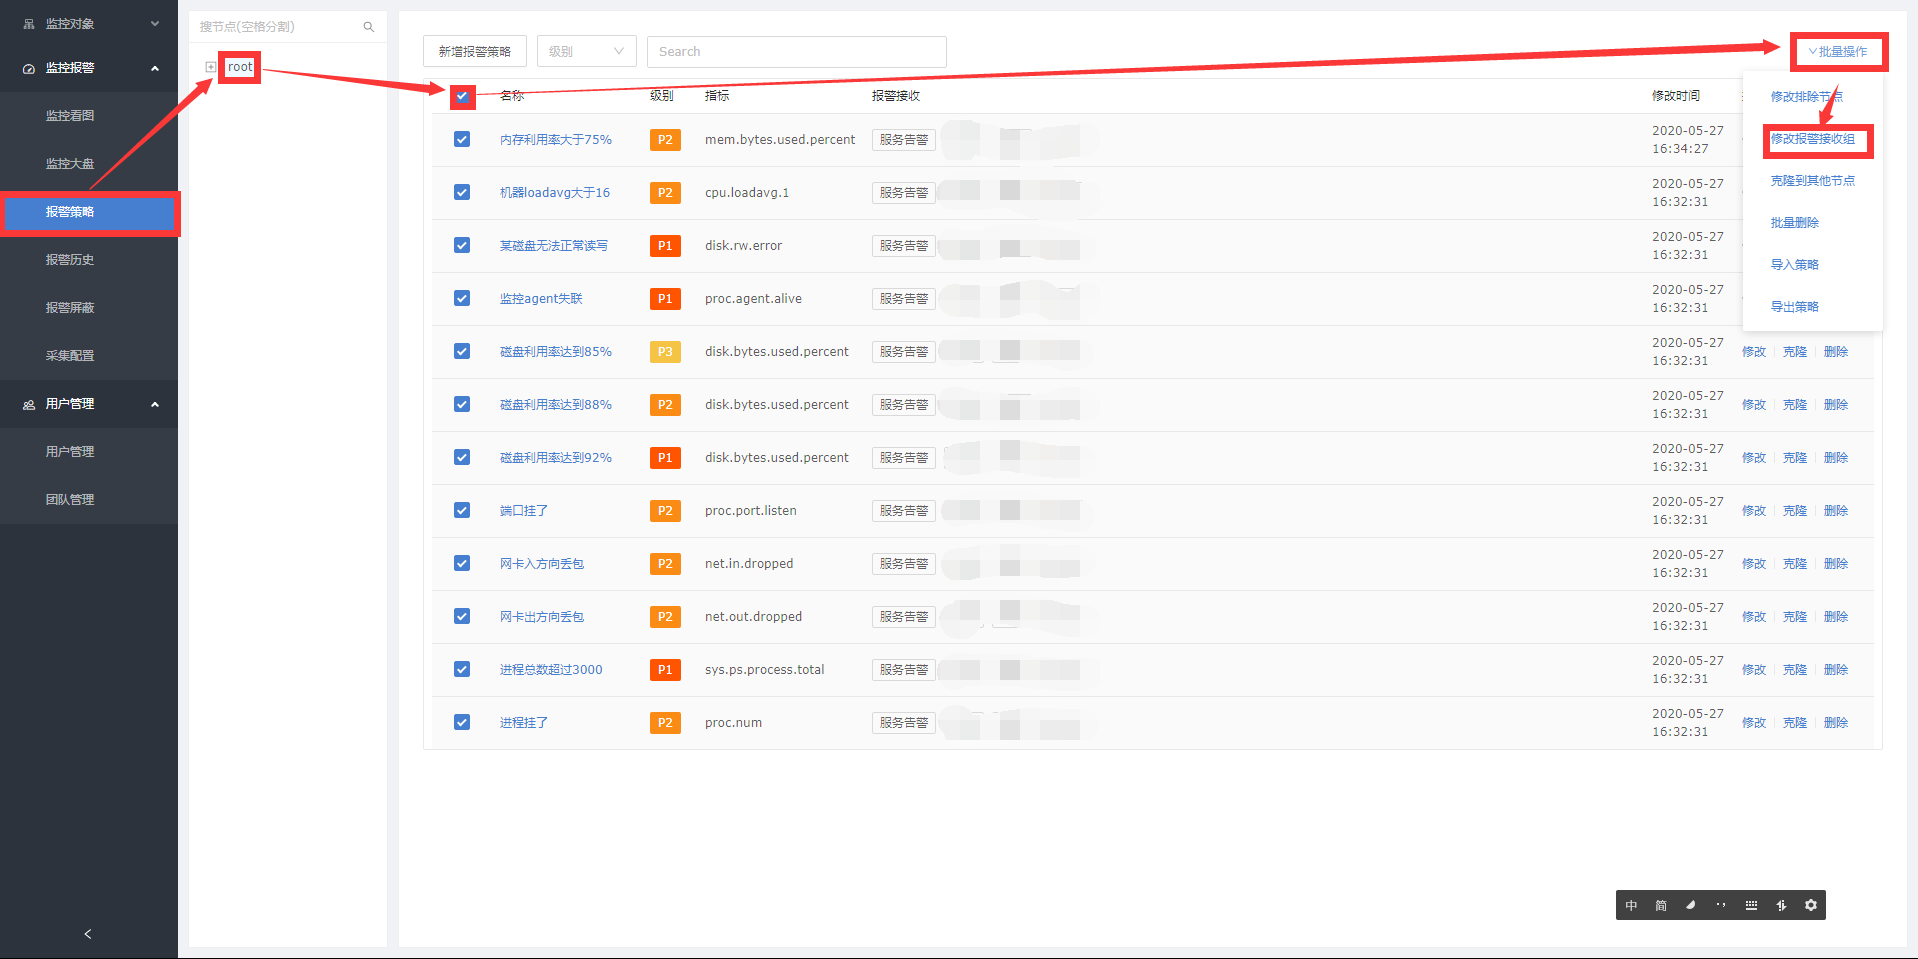This screenshot has height=959, width=1918.
Task: Uncheck the 端口挂了 row checkbox
Action: click(462, 510)
